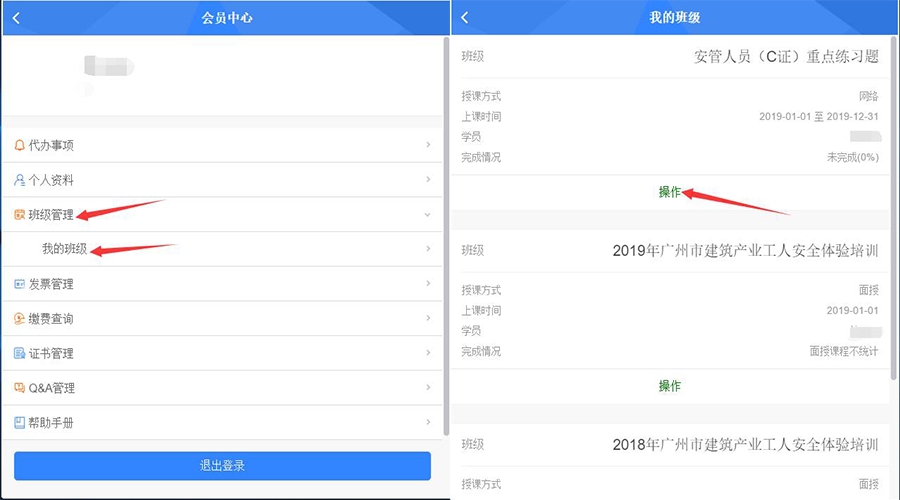Click the 发票管理 card icon
The width and height of the screenshot is (900, 500).
(19, 284)
